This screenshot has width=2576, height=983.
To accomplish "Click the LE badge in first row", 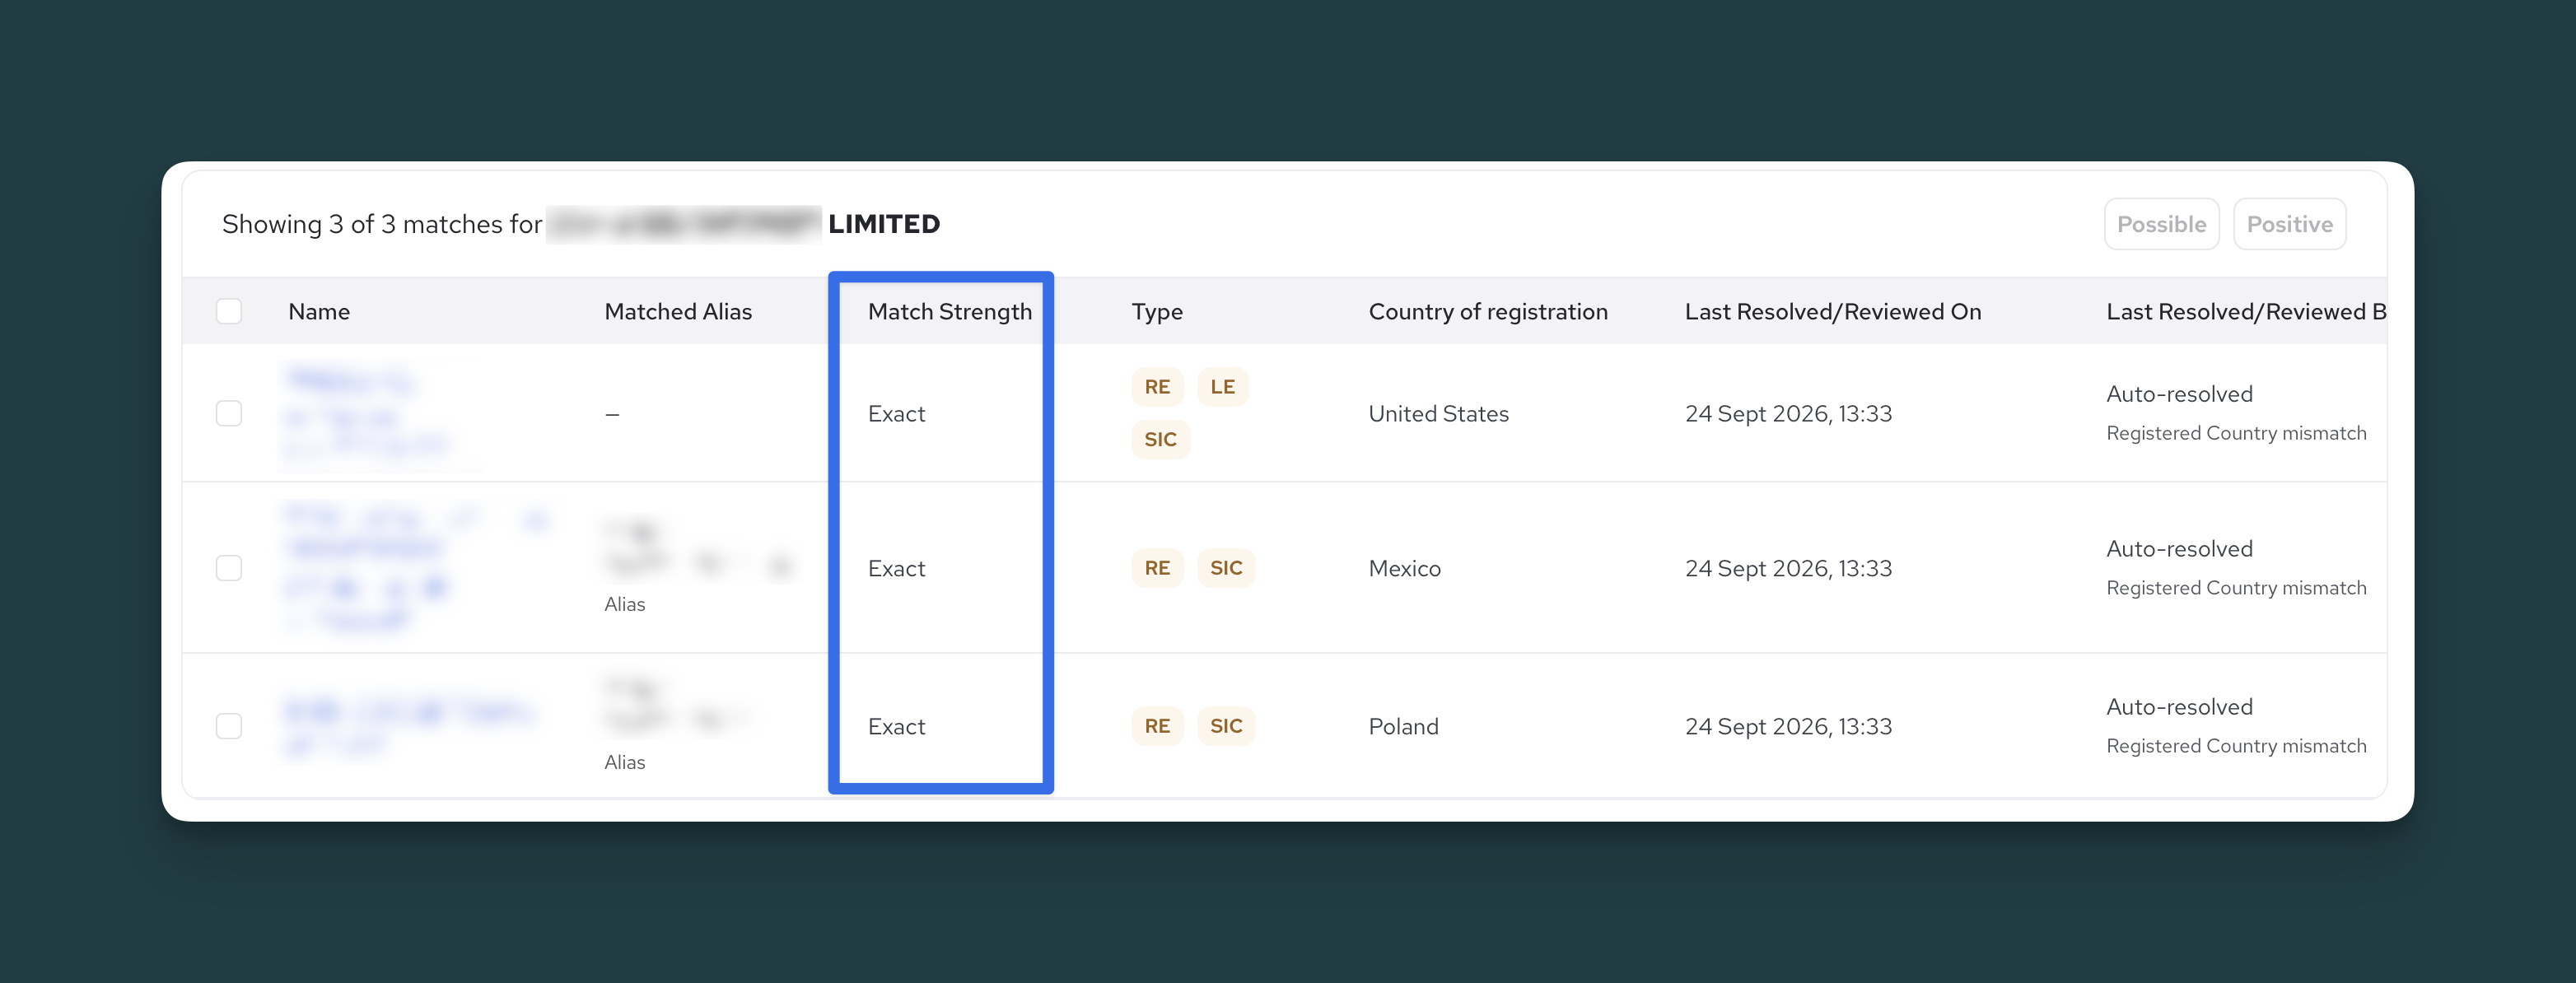I will pyautogui.click(x=1222, y=387).
